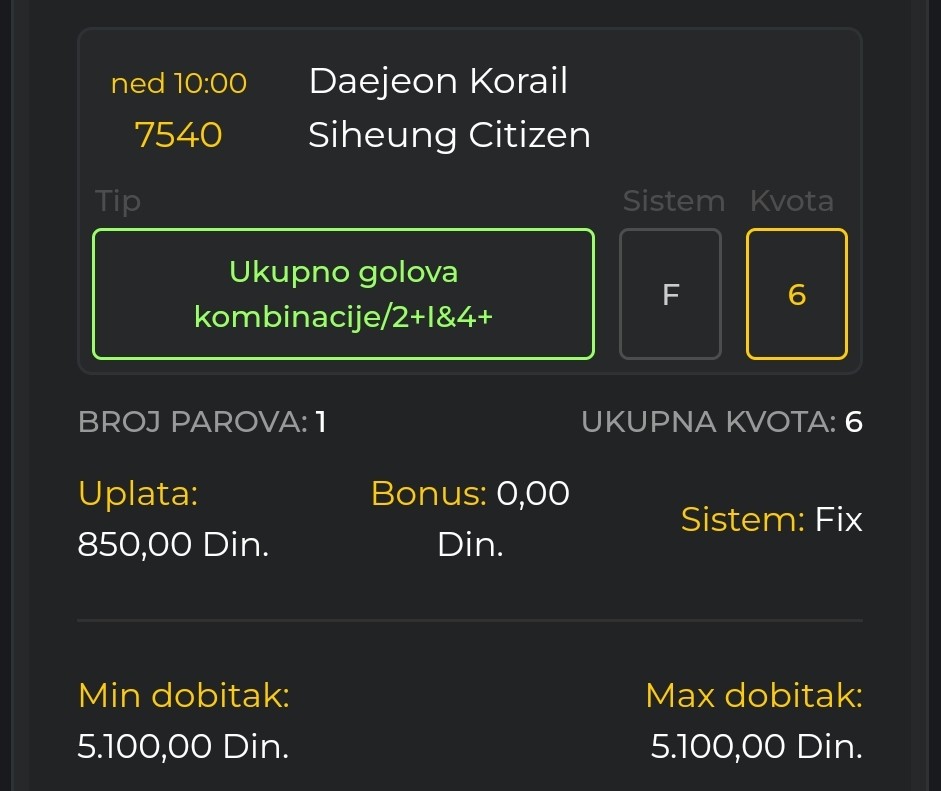
Task: Tap the Min dobitak label
Action: click(184, 696)
